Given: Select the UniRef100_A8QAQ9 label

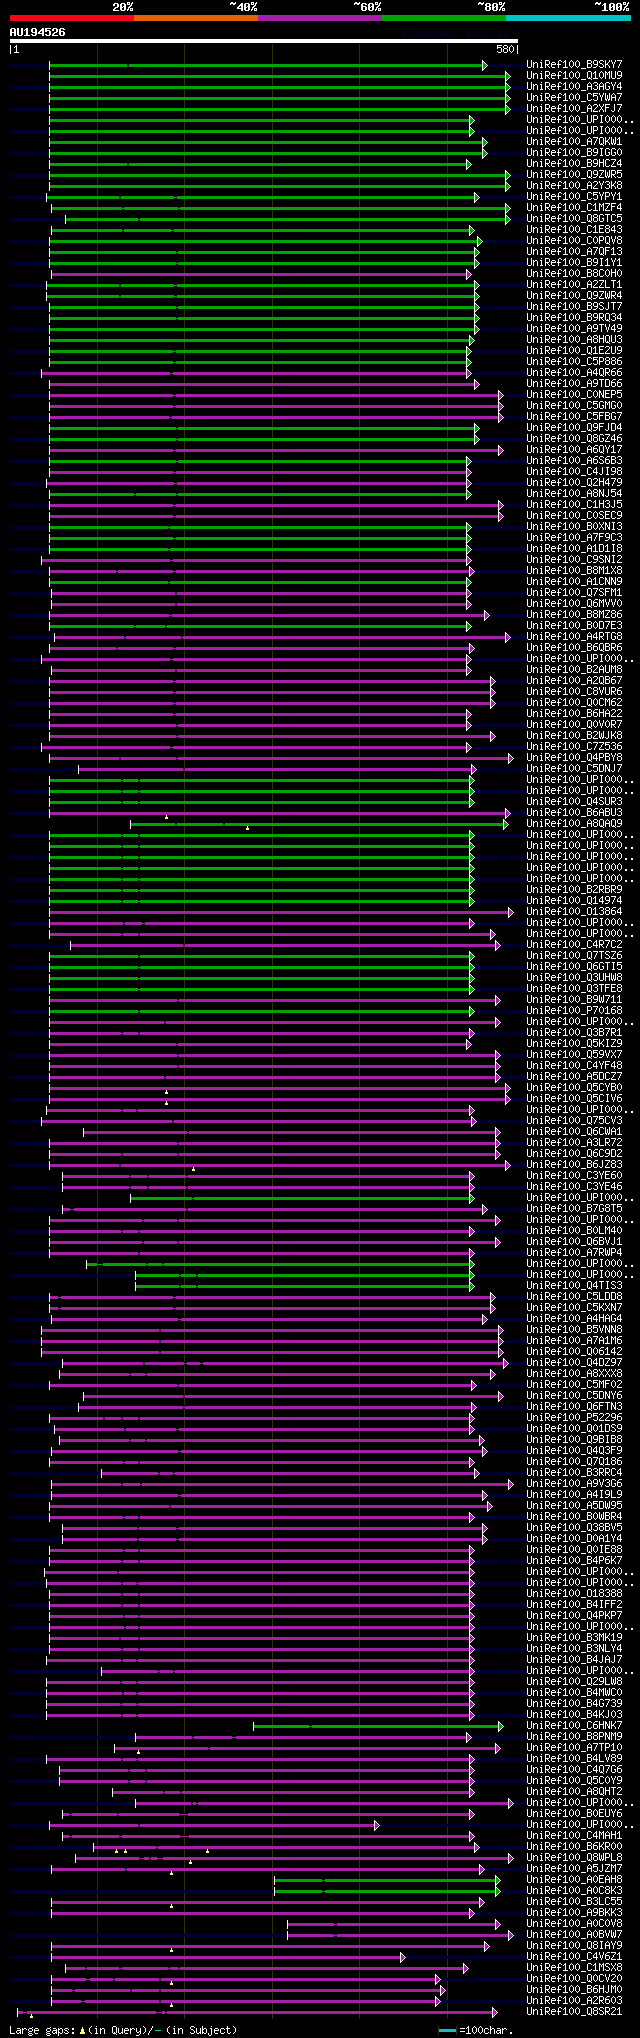Looking at the screenshot, I should coord(574,823).
